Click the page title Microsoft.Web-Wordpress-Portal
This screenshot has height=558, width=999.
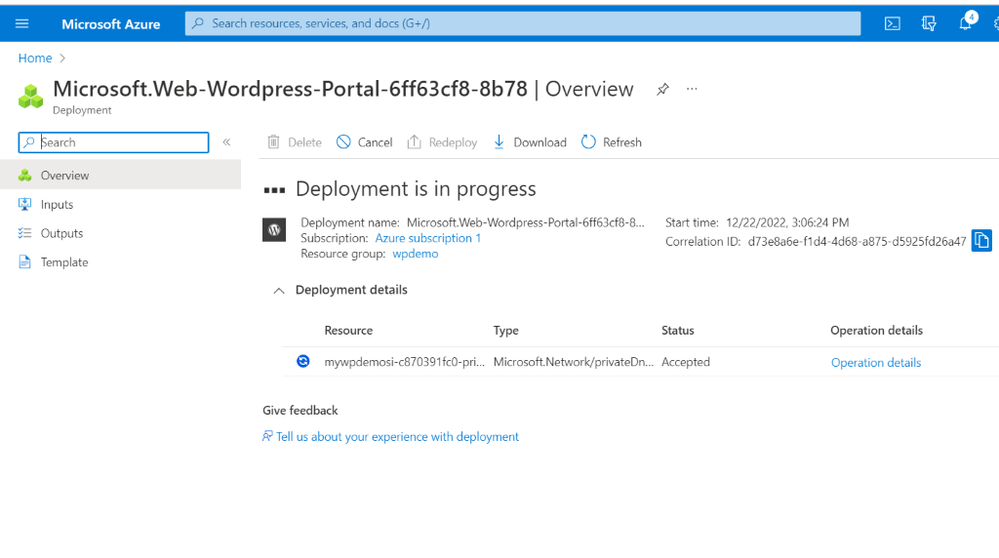(290, 89)
